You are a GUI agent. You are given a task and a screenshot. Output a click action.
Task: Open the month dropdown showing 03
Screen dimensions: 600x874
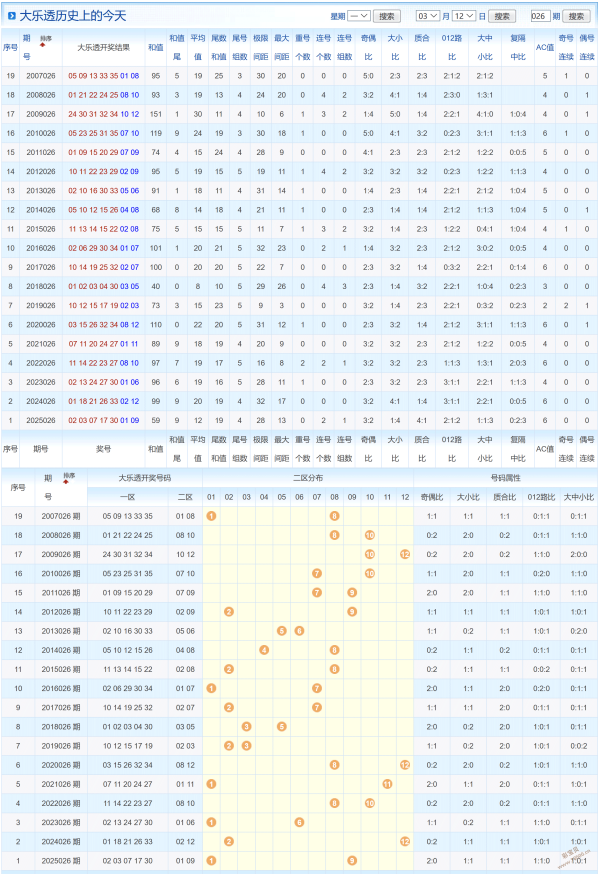428,16
